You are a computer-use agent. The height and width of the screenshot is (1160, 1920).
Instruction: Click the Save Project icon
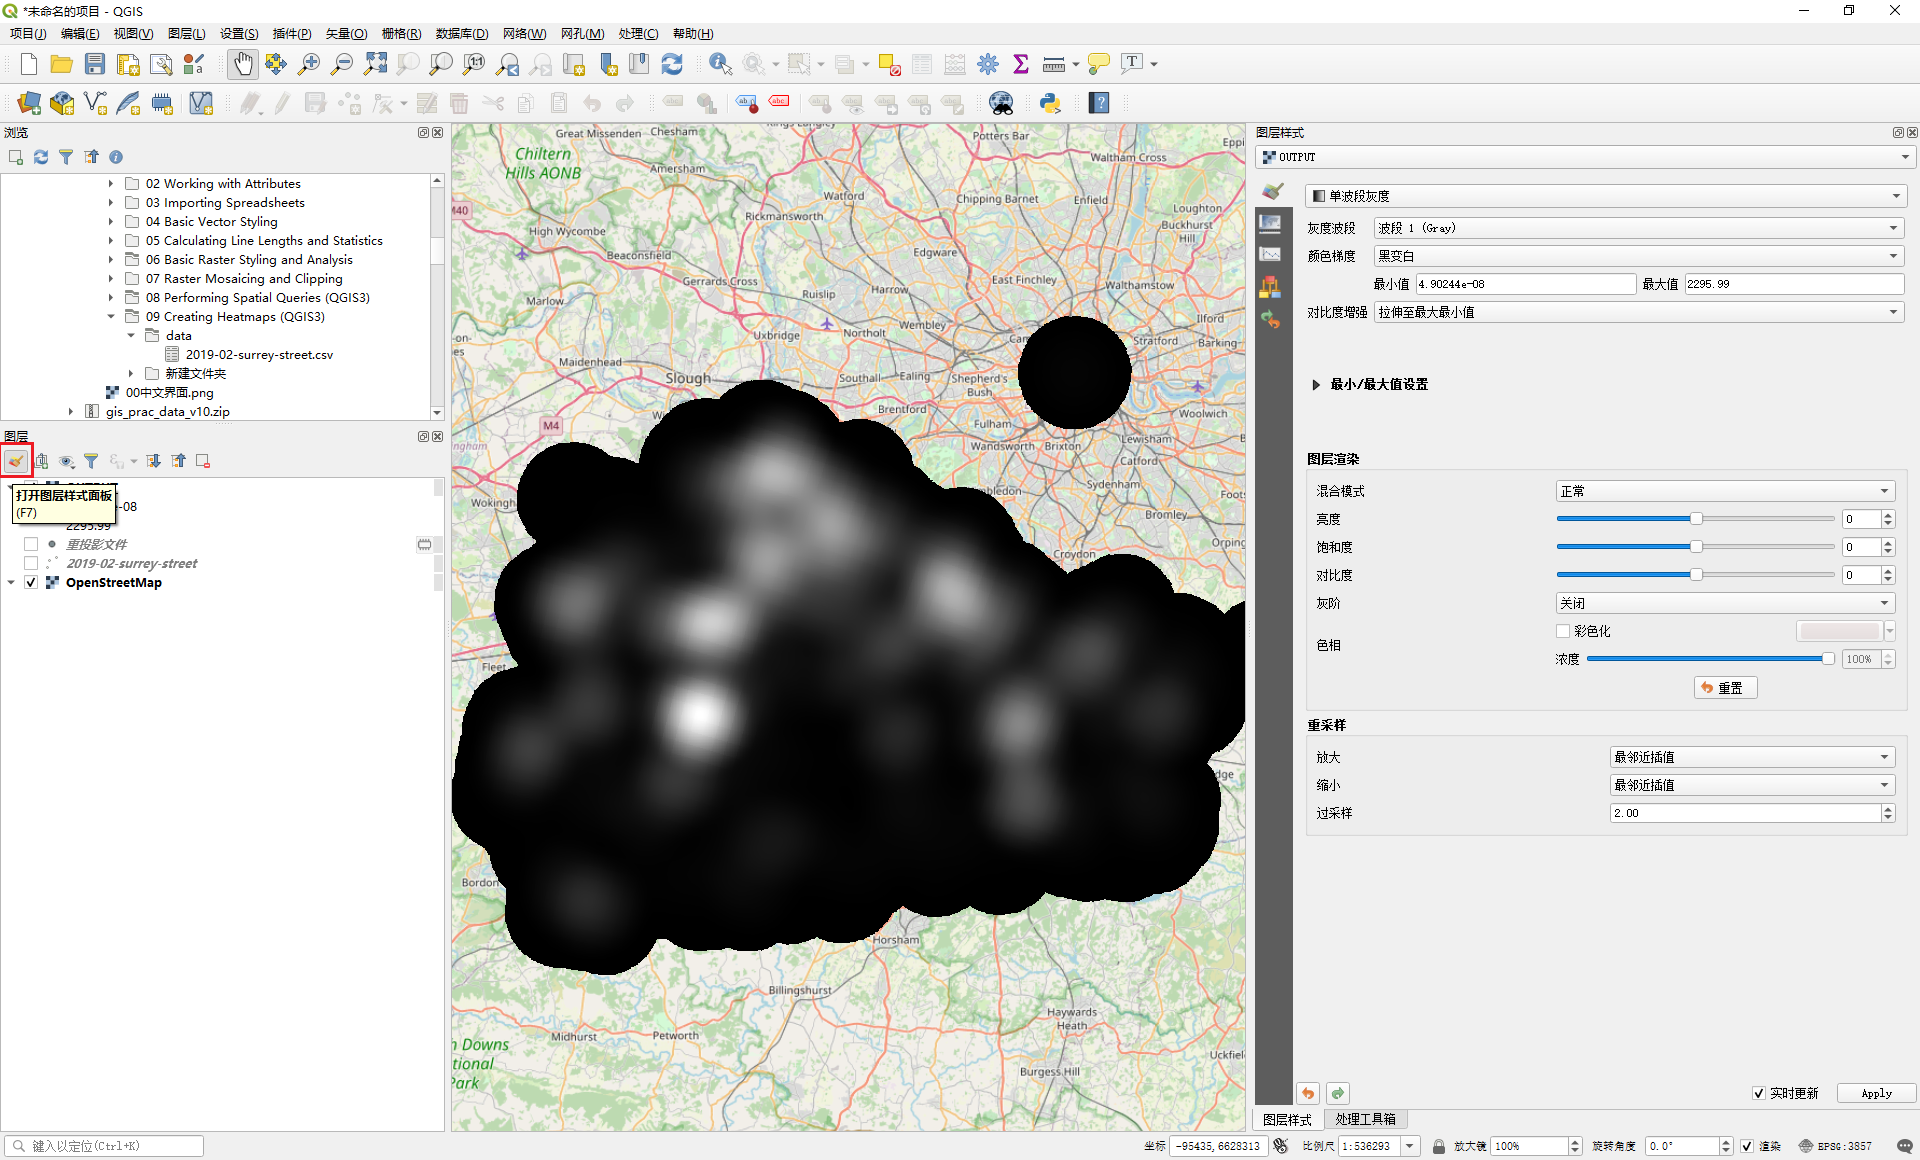[95, 64]
